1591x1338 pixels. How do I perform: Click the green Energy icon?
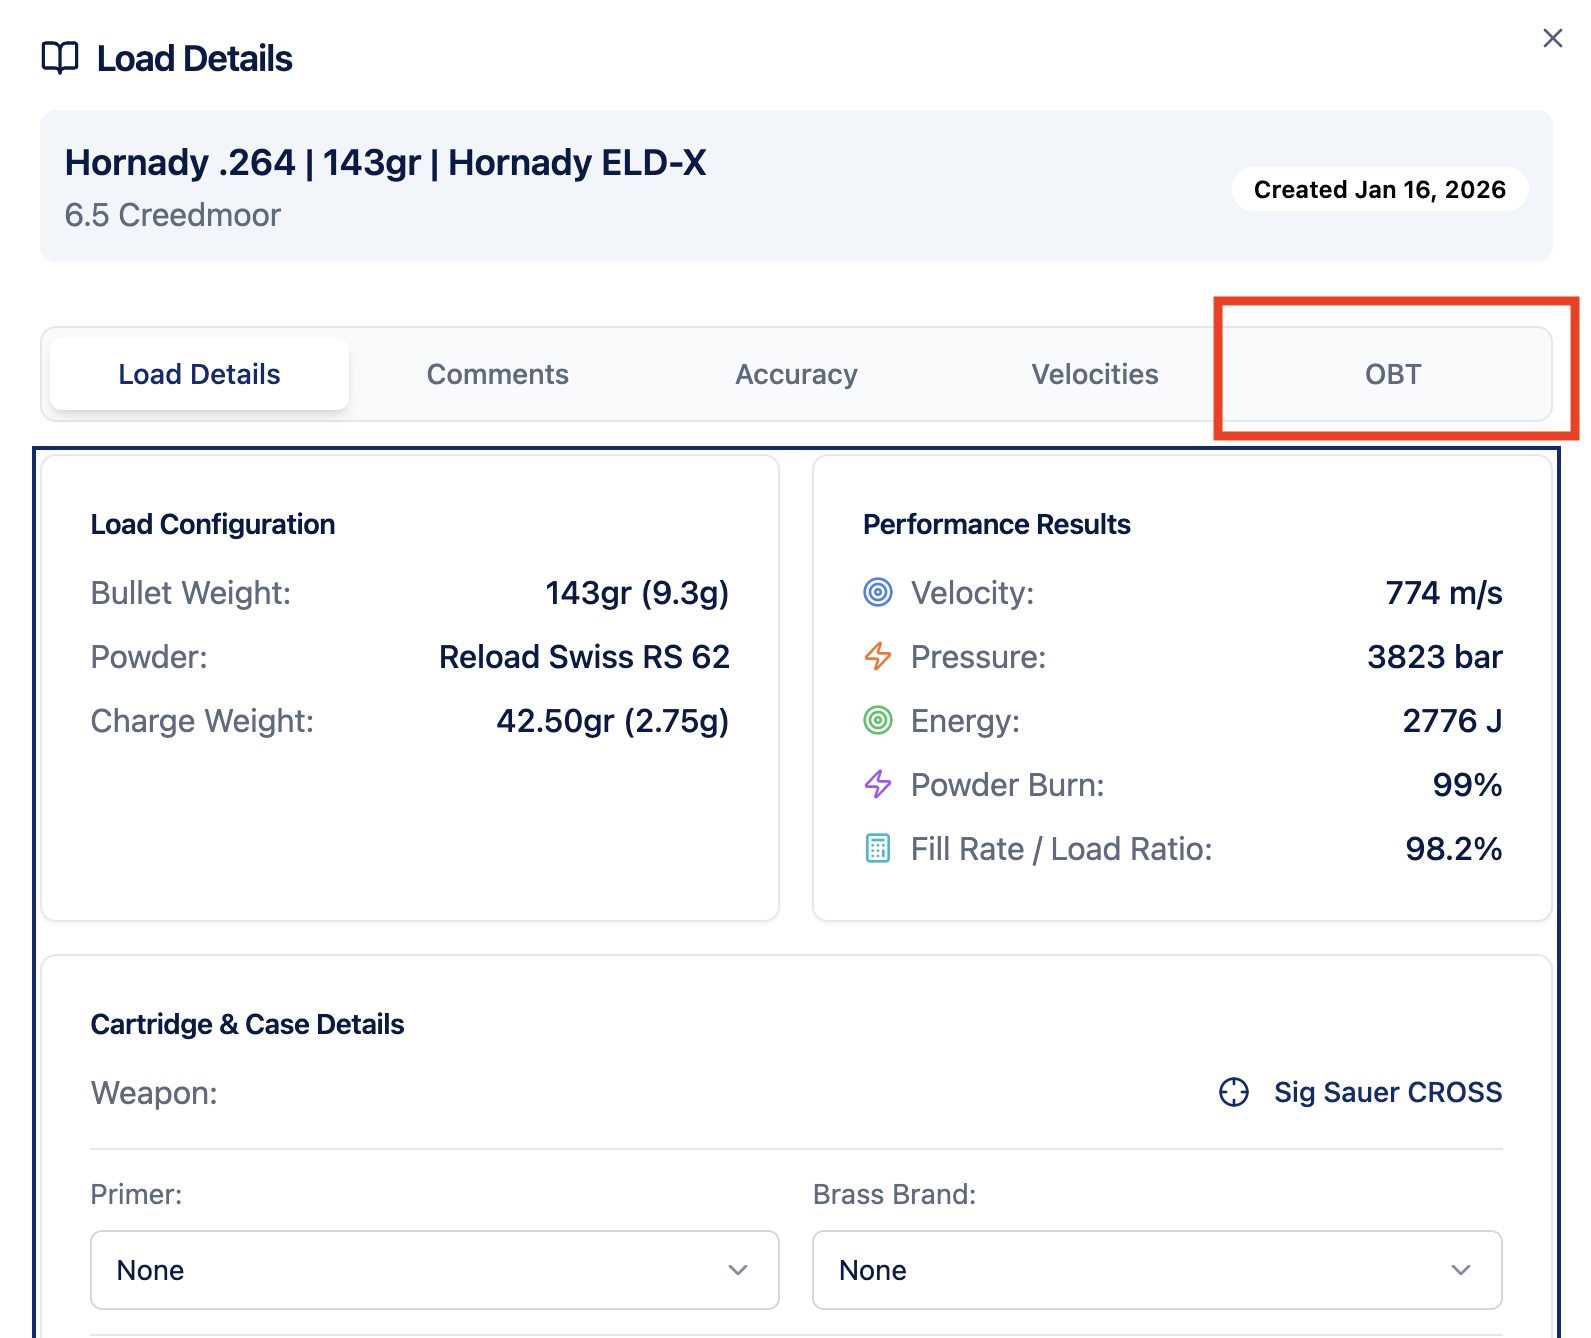(x=877, y=721)
